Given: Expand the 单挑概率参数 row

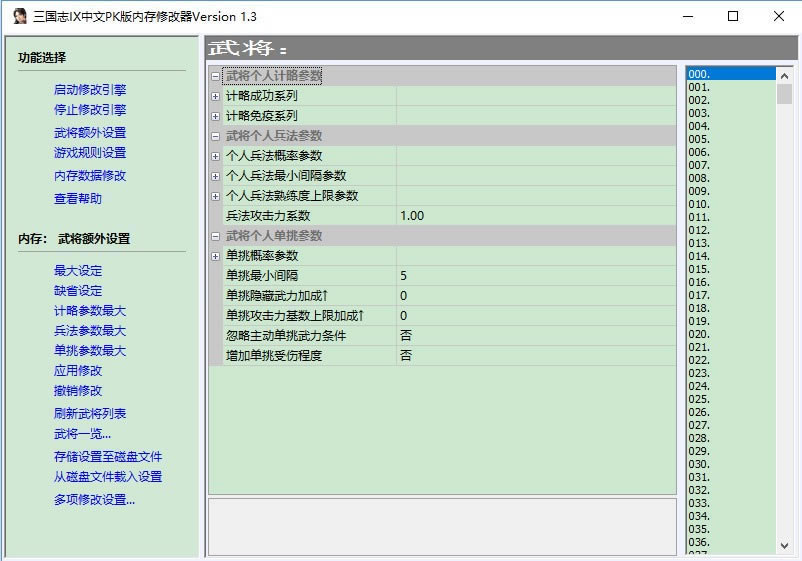Looking at the screenshot, I should (x=216, y=256).
